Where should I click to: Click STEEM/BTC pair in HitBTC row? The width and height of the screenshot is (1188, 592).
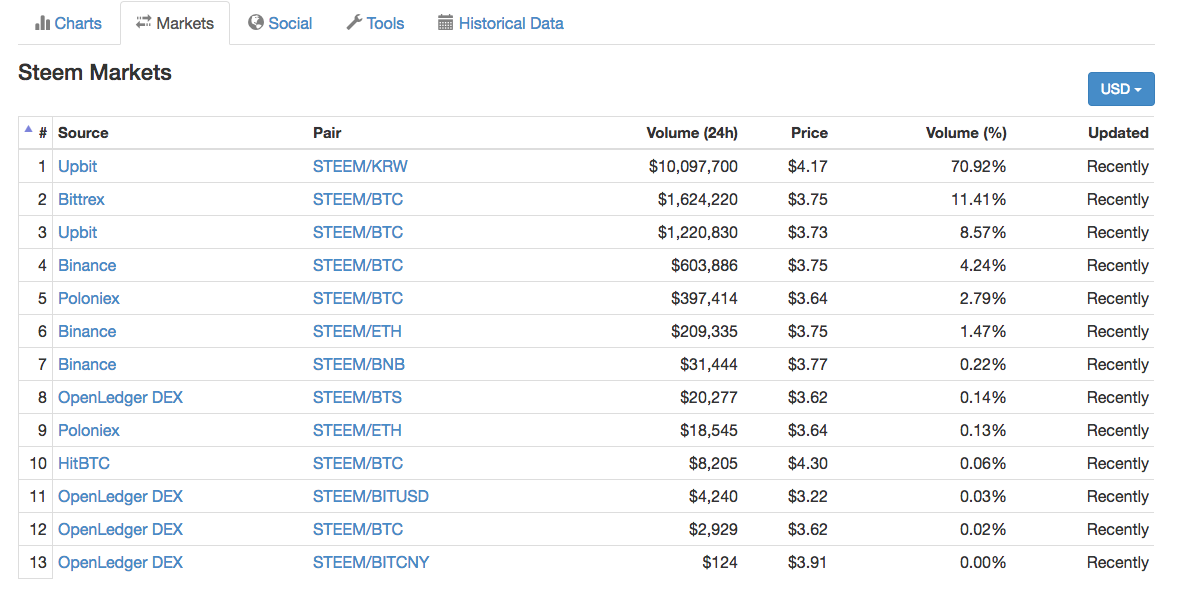click(358, 463)
